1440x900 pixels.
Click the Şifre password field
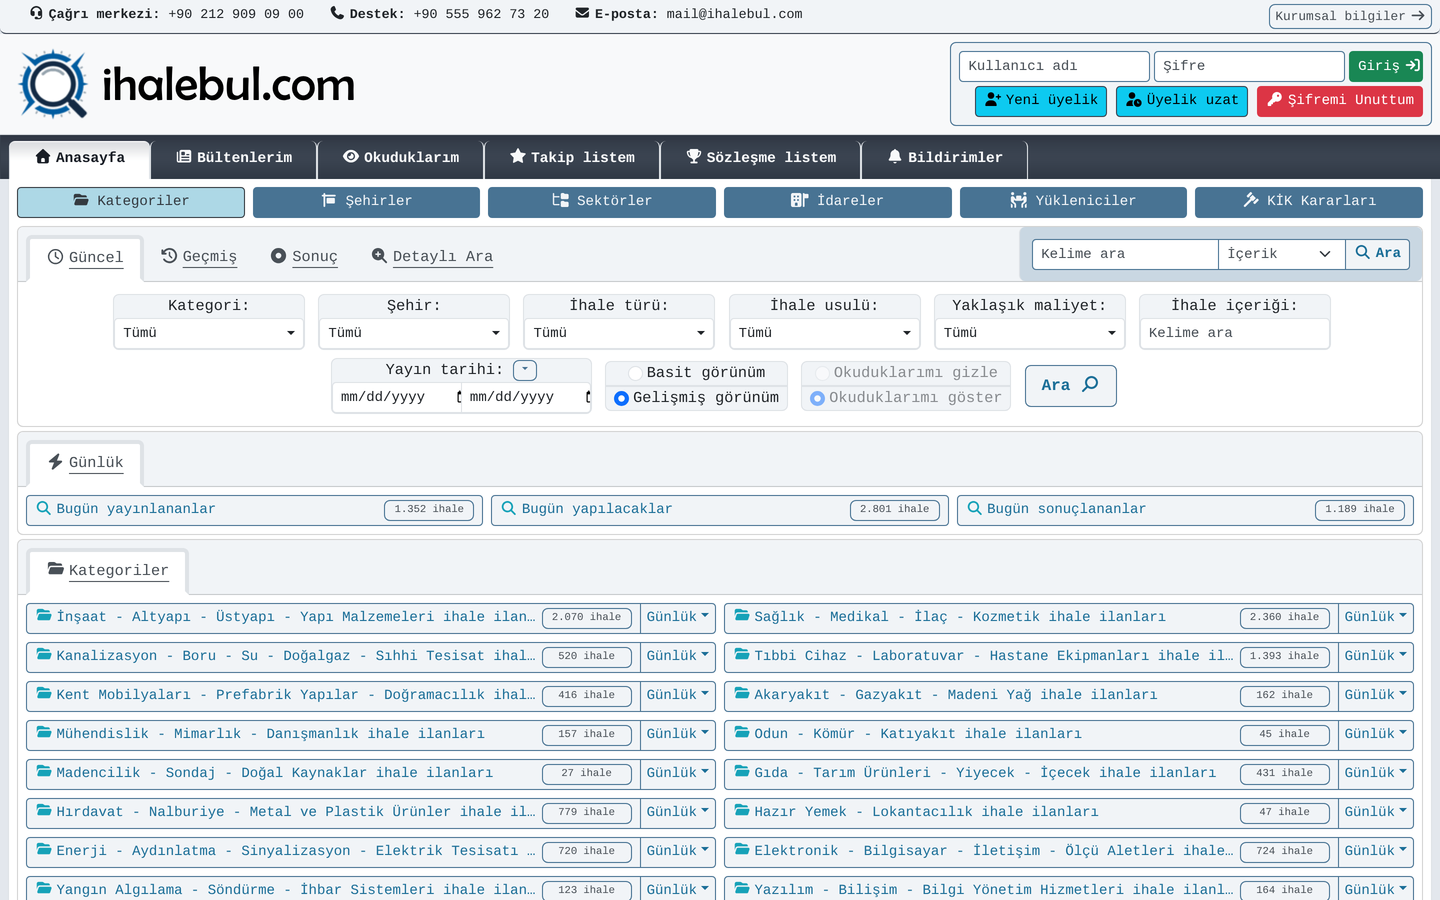(x=1249, y=66)
